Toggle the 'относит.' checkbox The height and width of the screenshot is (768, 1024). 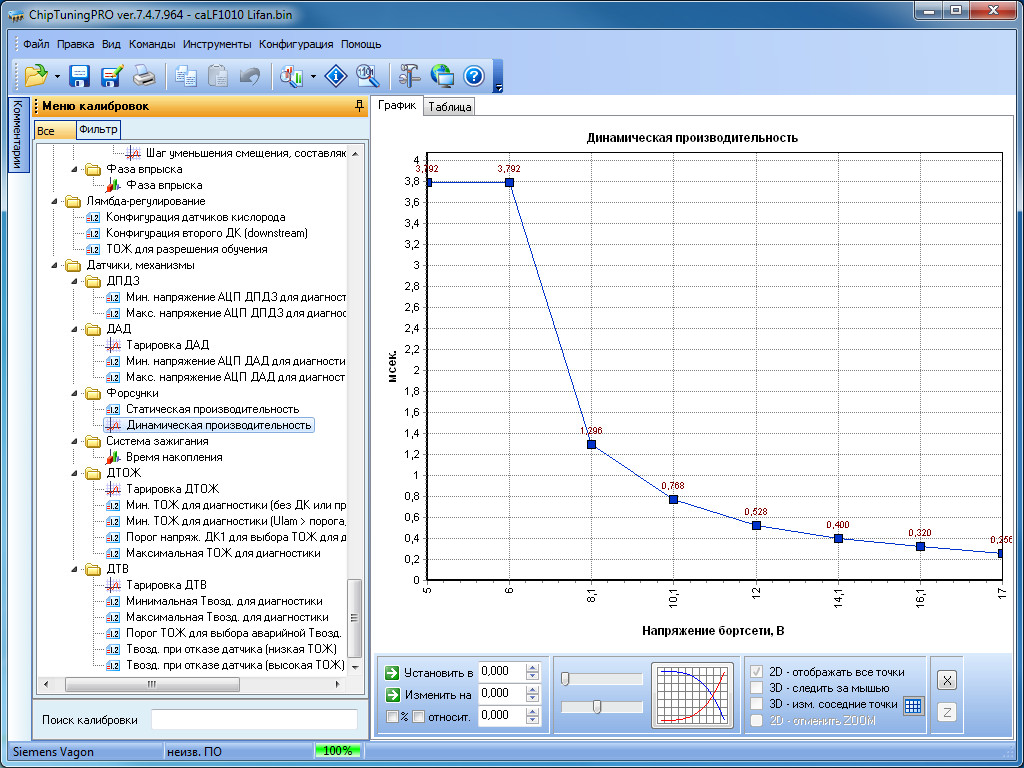coord(419,716)
